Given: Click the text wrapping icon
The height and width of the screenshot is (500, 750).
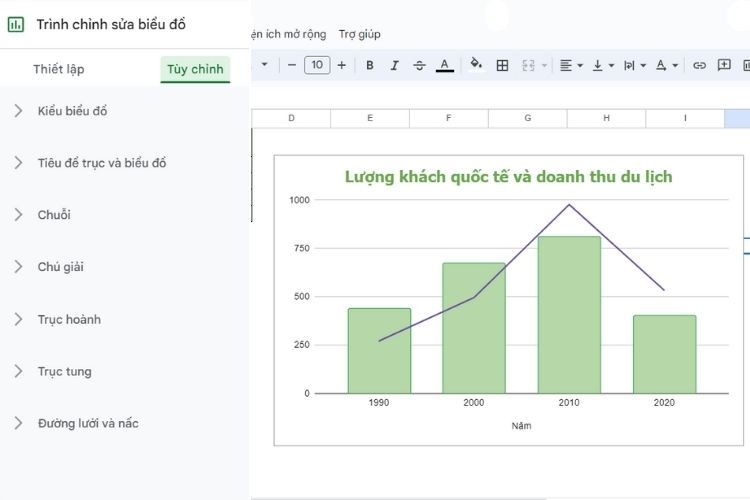Looking at the screenshot, I should (x=629, y=66).
